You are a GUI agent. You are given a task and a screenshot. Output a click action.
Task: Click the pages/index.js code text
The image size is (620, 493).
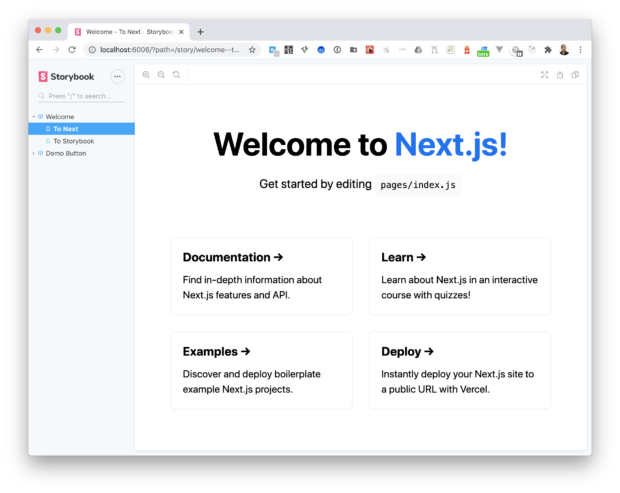pos(418,185)
